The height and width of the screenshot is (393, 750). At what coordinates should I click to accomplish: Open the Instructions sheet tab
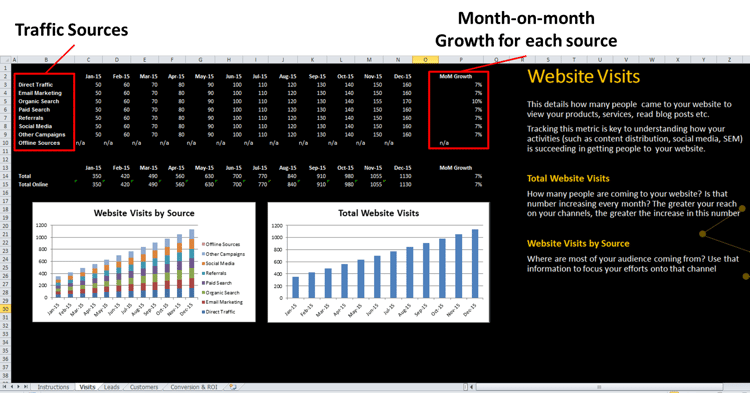click(53, 387)
